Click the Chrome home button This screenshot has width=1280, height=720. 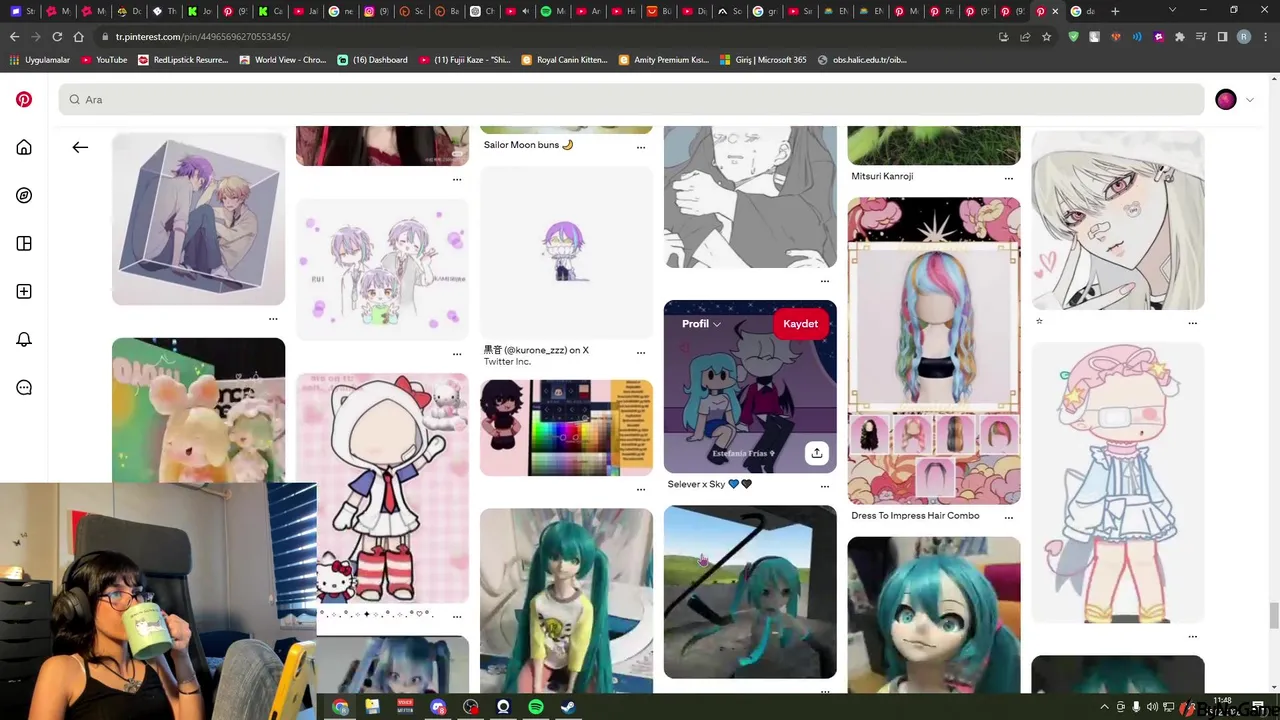point(79,37)
